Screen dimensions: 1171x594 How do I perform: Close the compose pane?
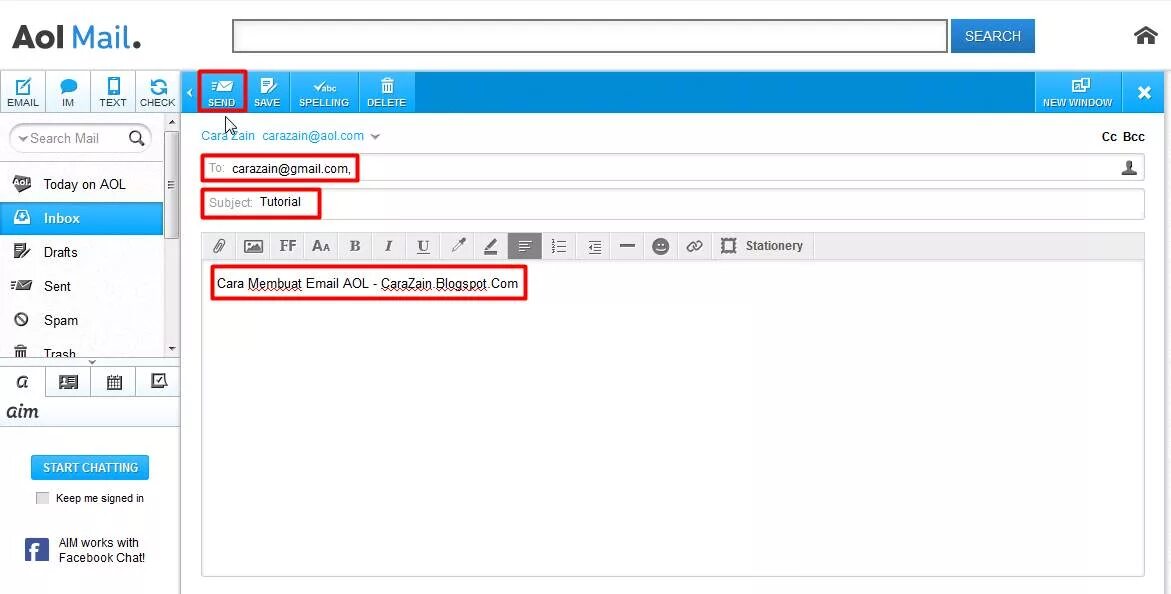[x=1143, y=93]
